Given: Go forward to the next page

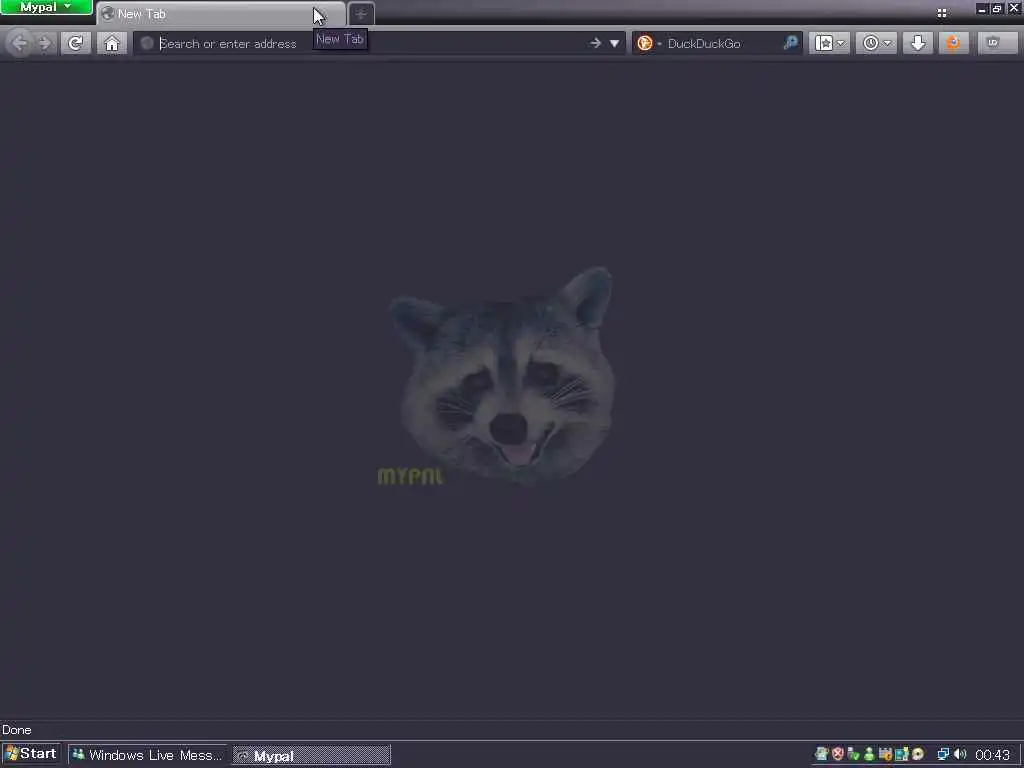Looking at the screenshot, I should (x=45, y=43).
